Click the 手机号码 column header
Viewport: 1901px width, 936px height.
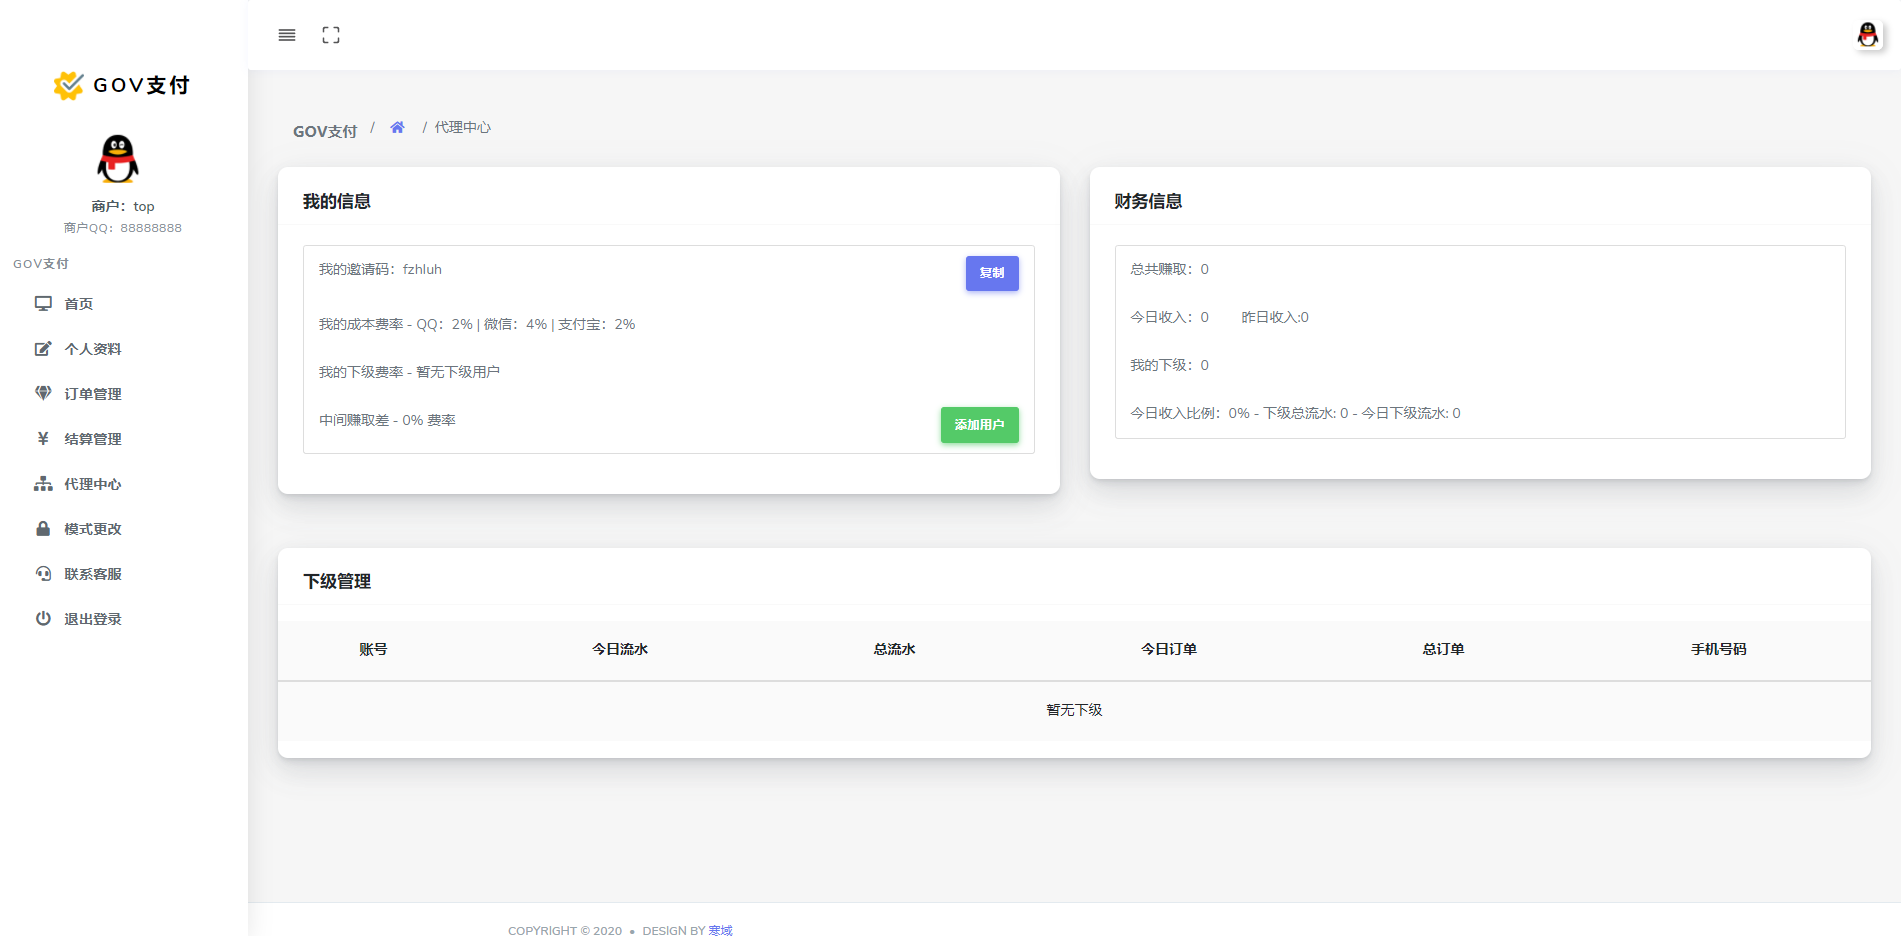[1718, 649]
